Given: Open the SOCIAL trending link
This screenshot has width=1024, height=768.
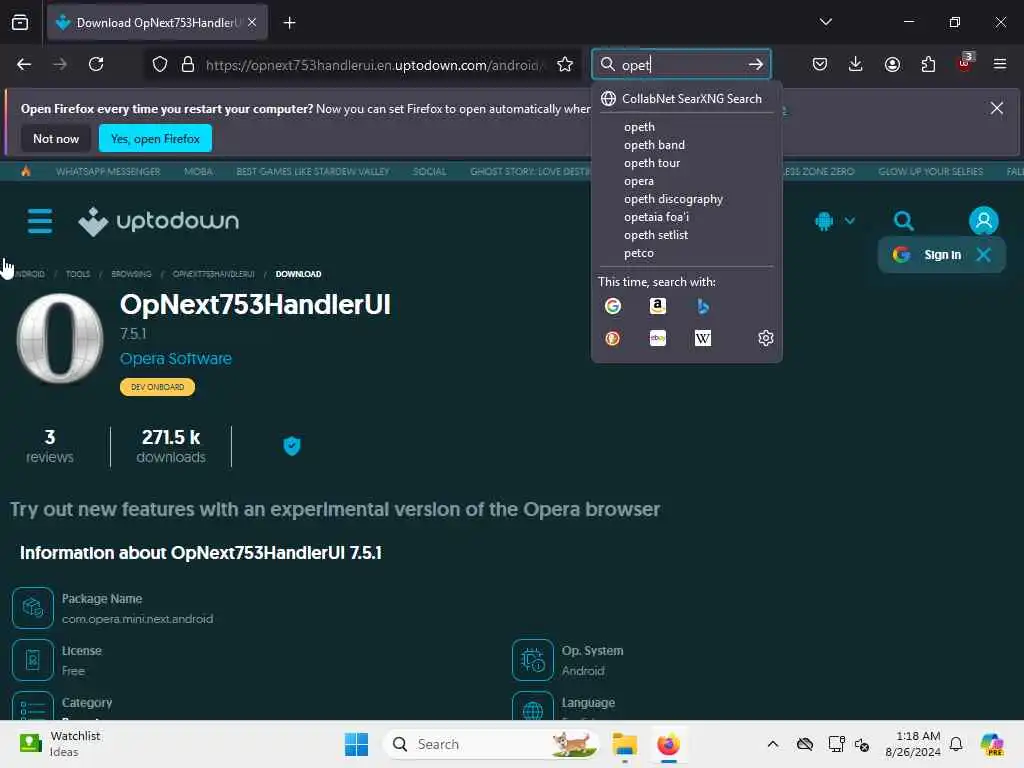Looking at the screenshot, I should click(x=430, y=171).
